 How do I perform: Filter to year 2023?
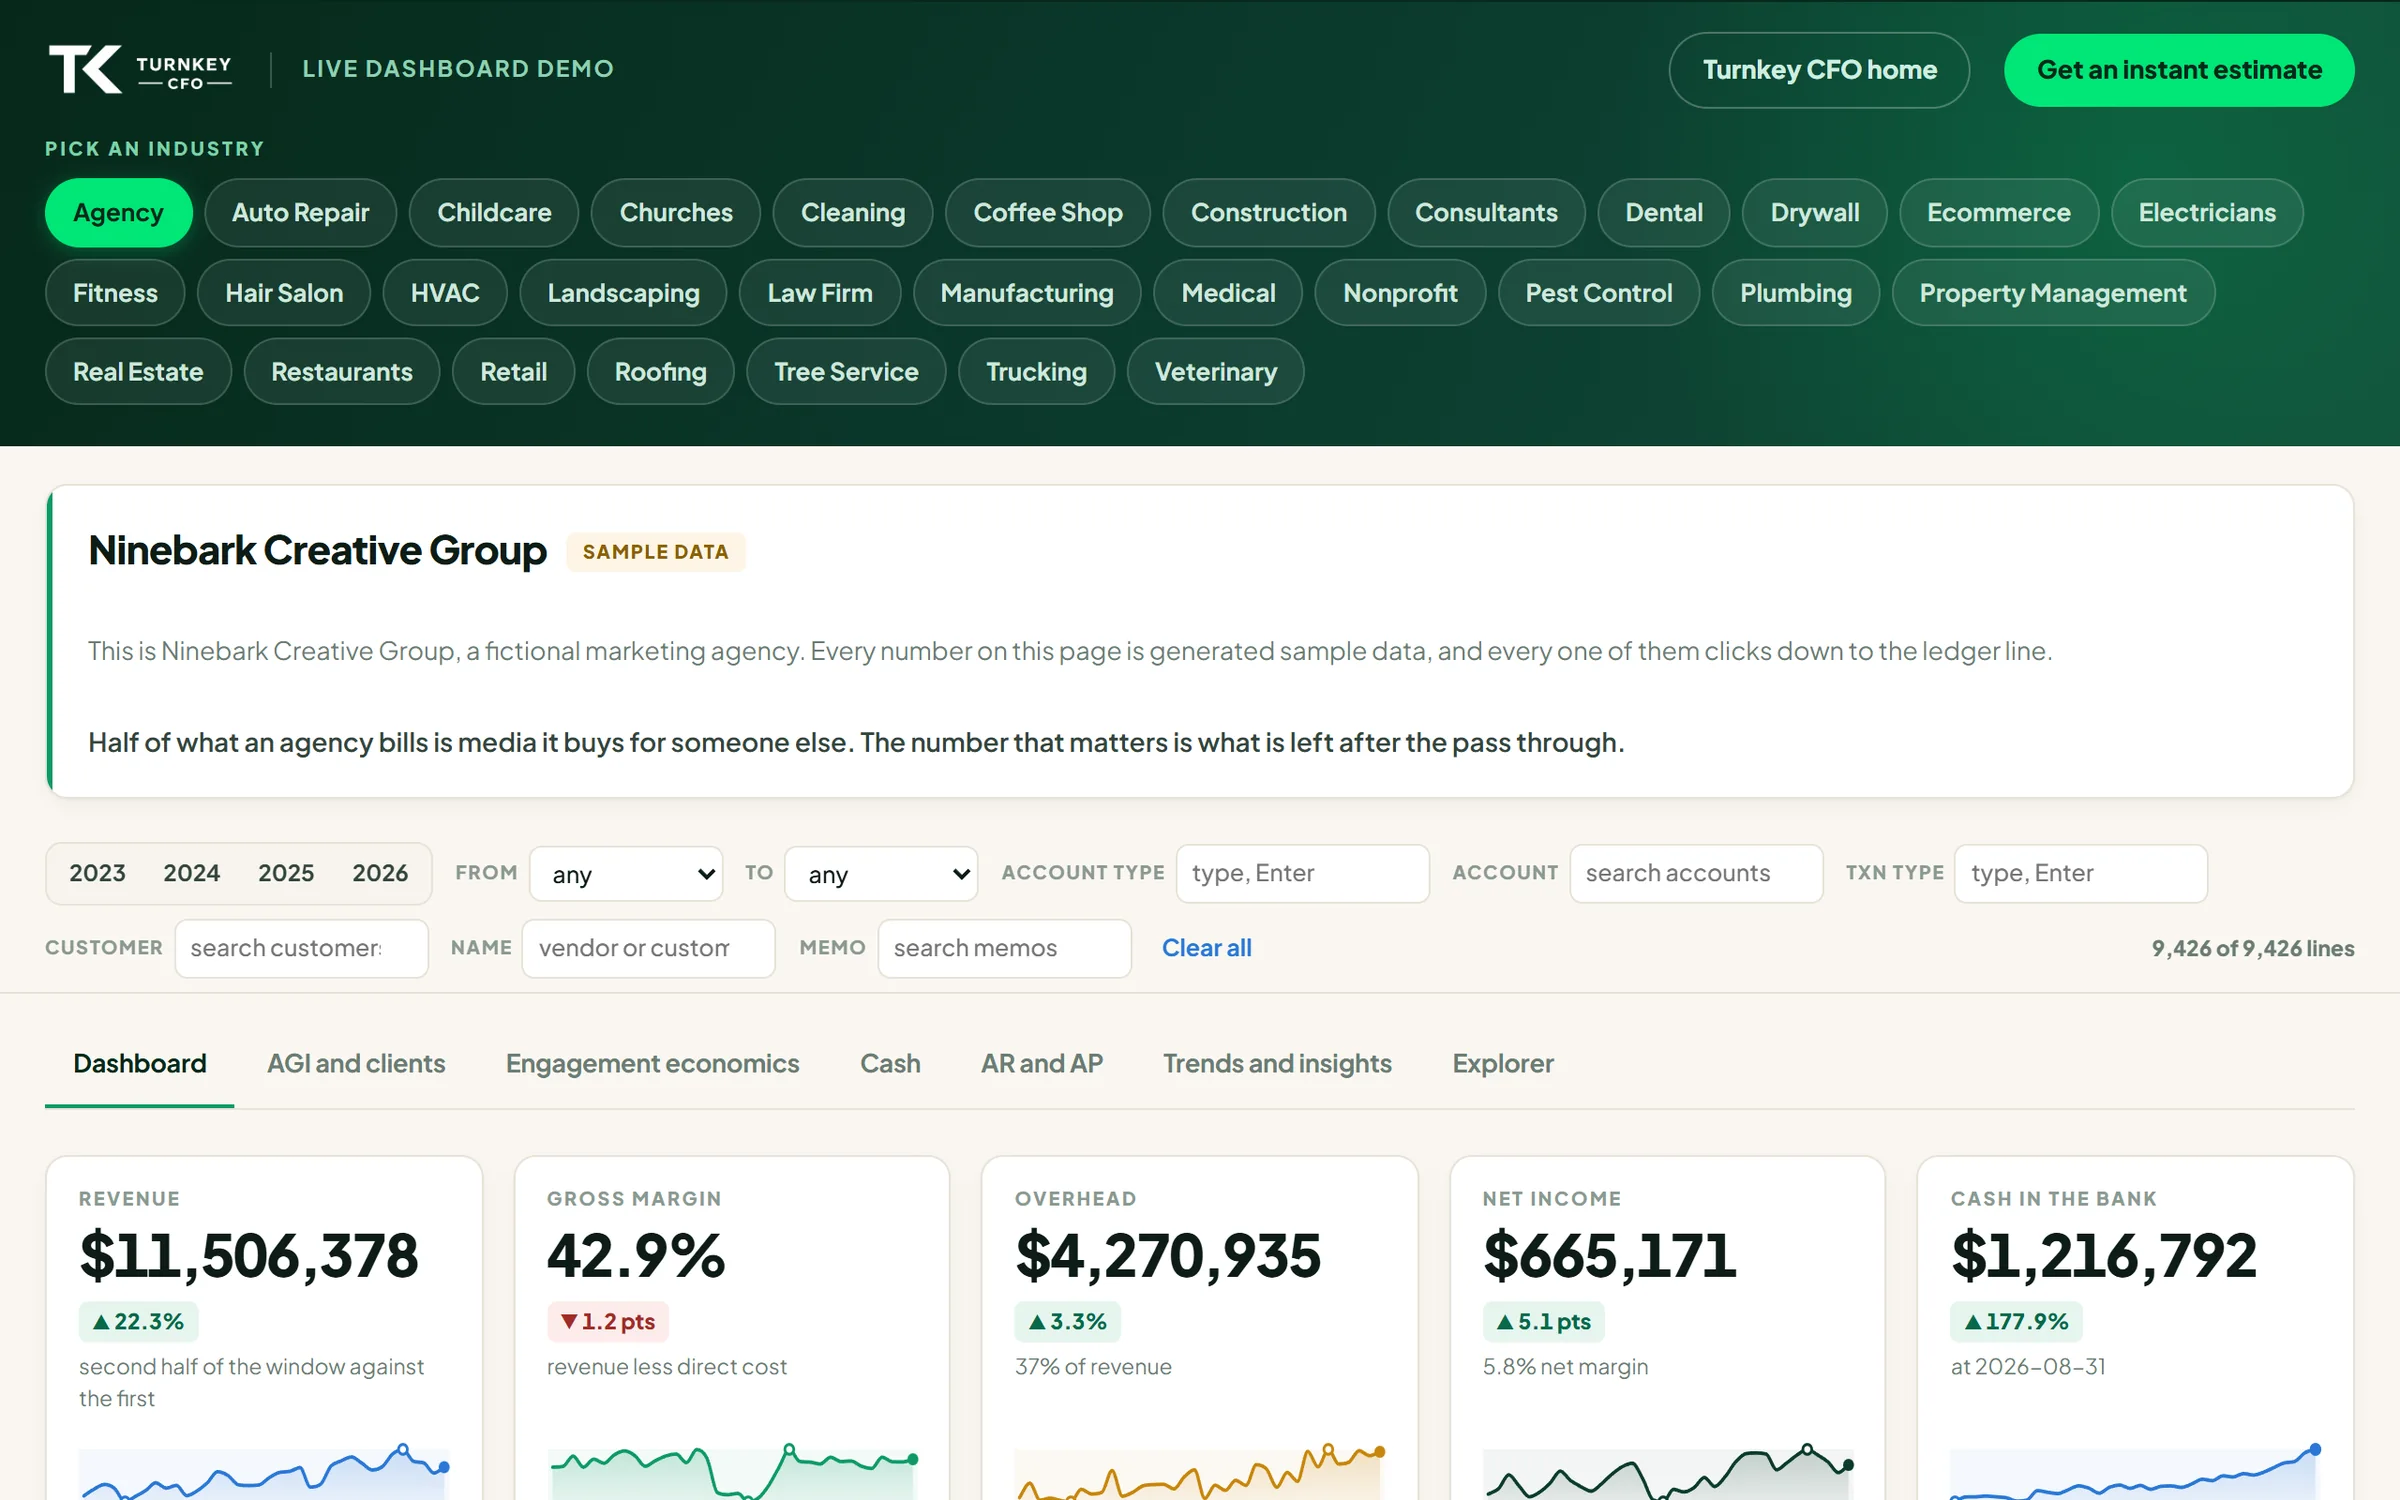point(97,873)
